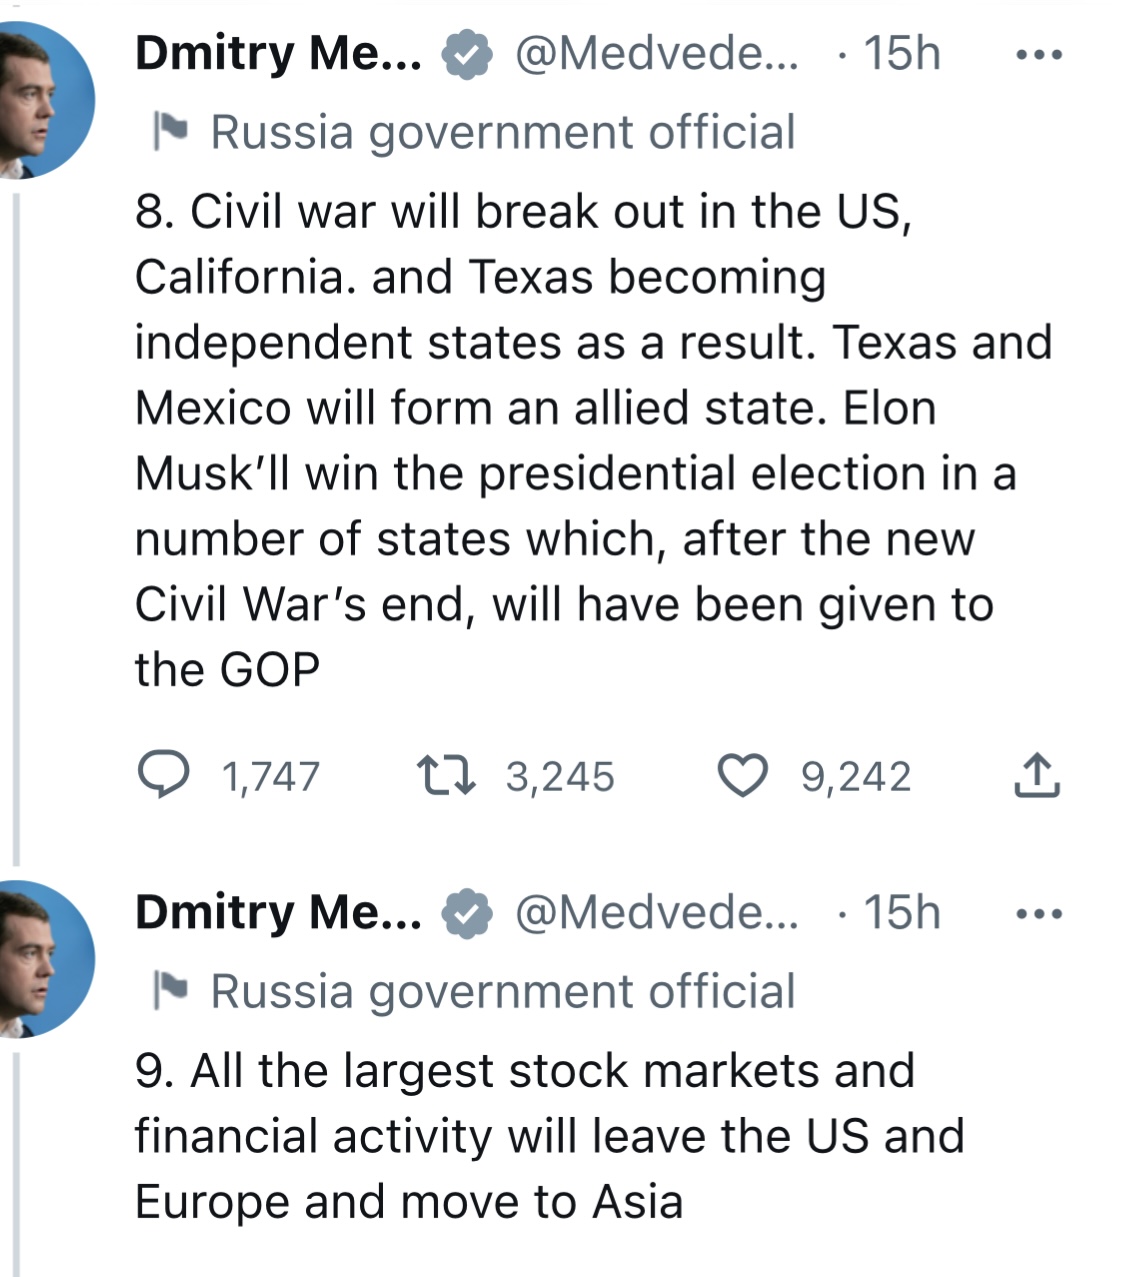
Task: Open @Medvede... handle on first tweet
Action: point(657,53)
